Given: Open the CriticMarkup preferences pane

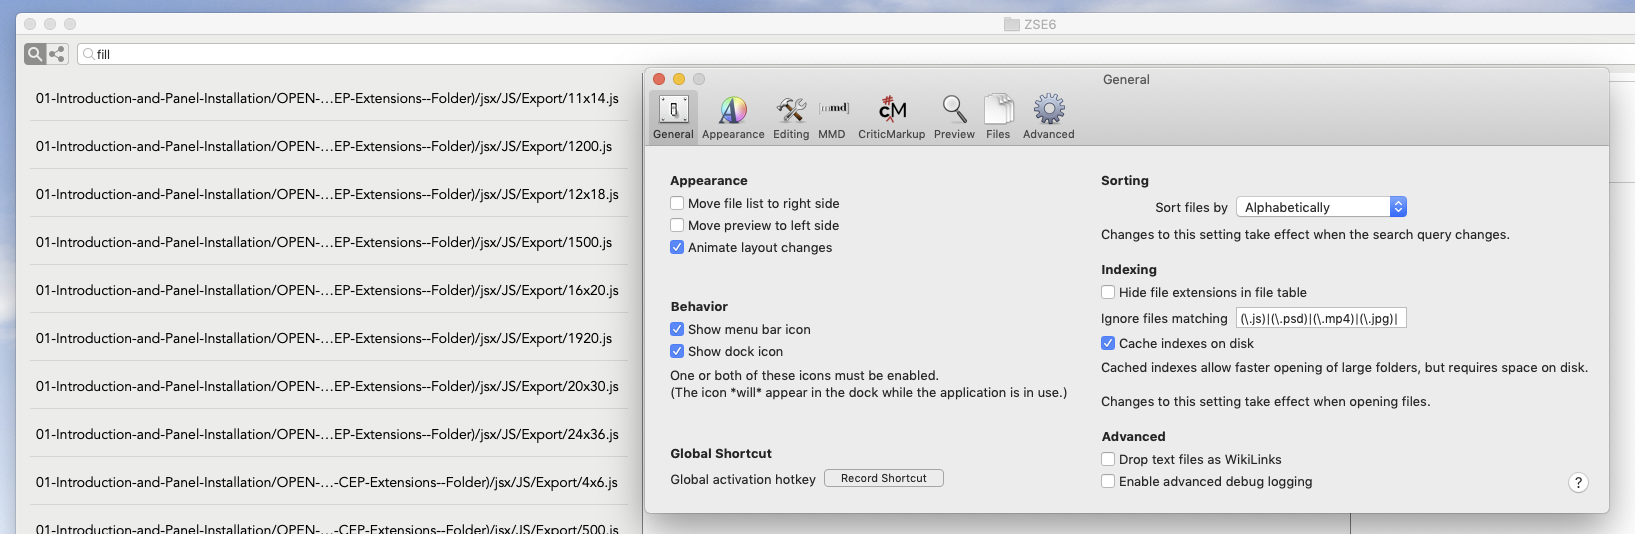Looking at the screenshot, I should tap(891, 117).
